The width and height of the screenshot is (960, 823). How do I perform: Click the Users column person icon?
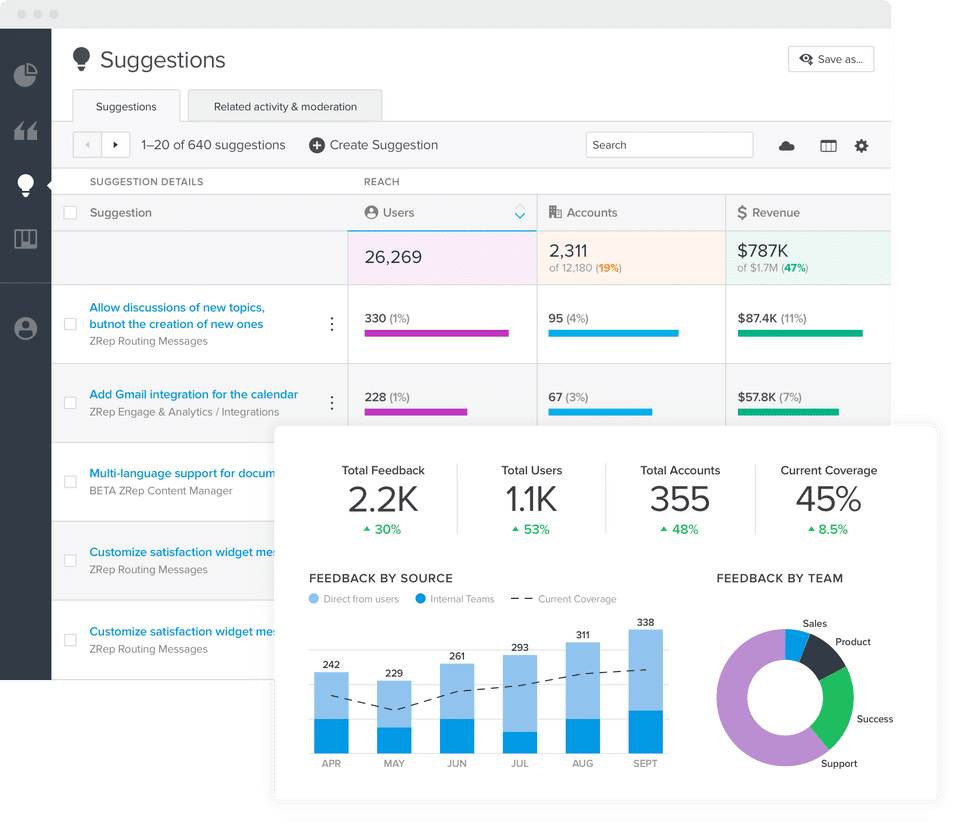pos(371,212)
